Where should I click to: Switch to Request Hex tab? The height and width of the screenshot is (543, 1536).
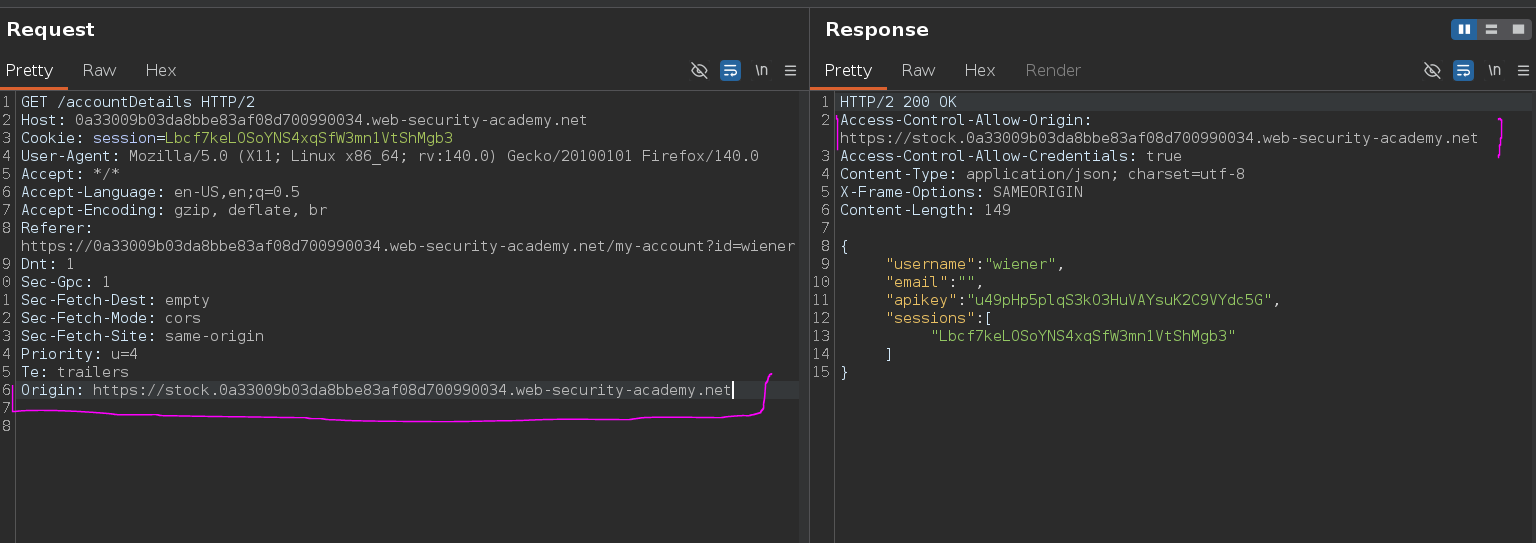pyautogui.click(x=161, y=70)
